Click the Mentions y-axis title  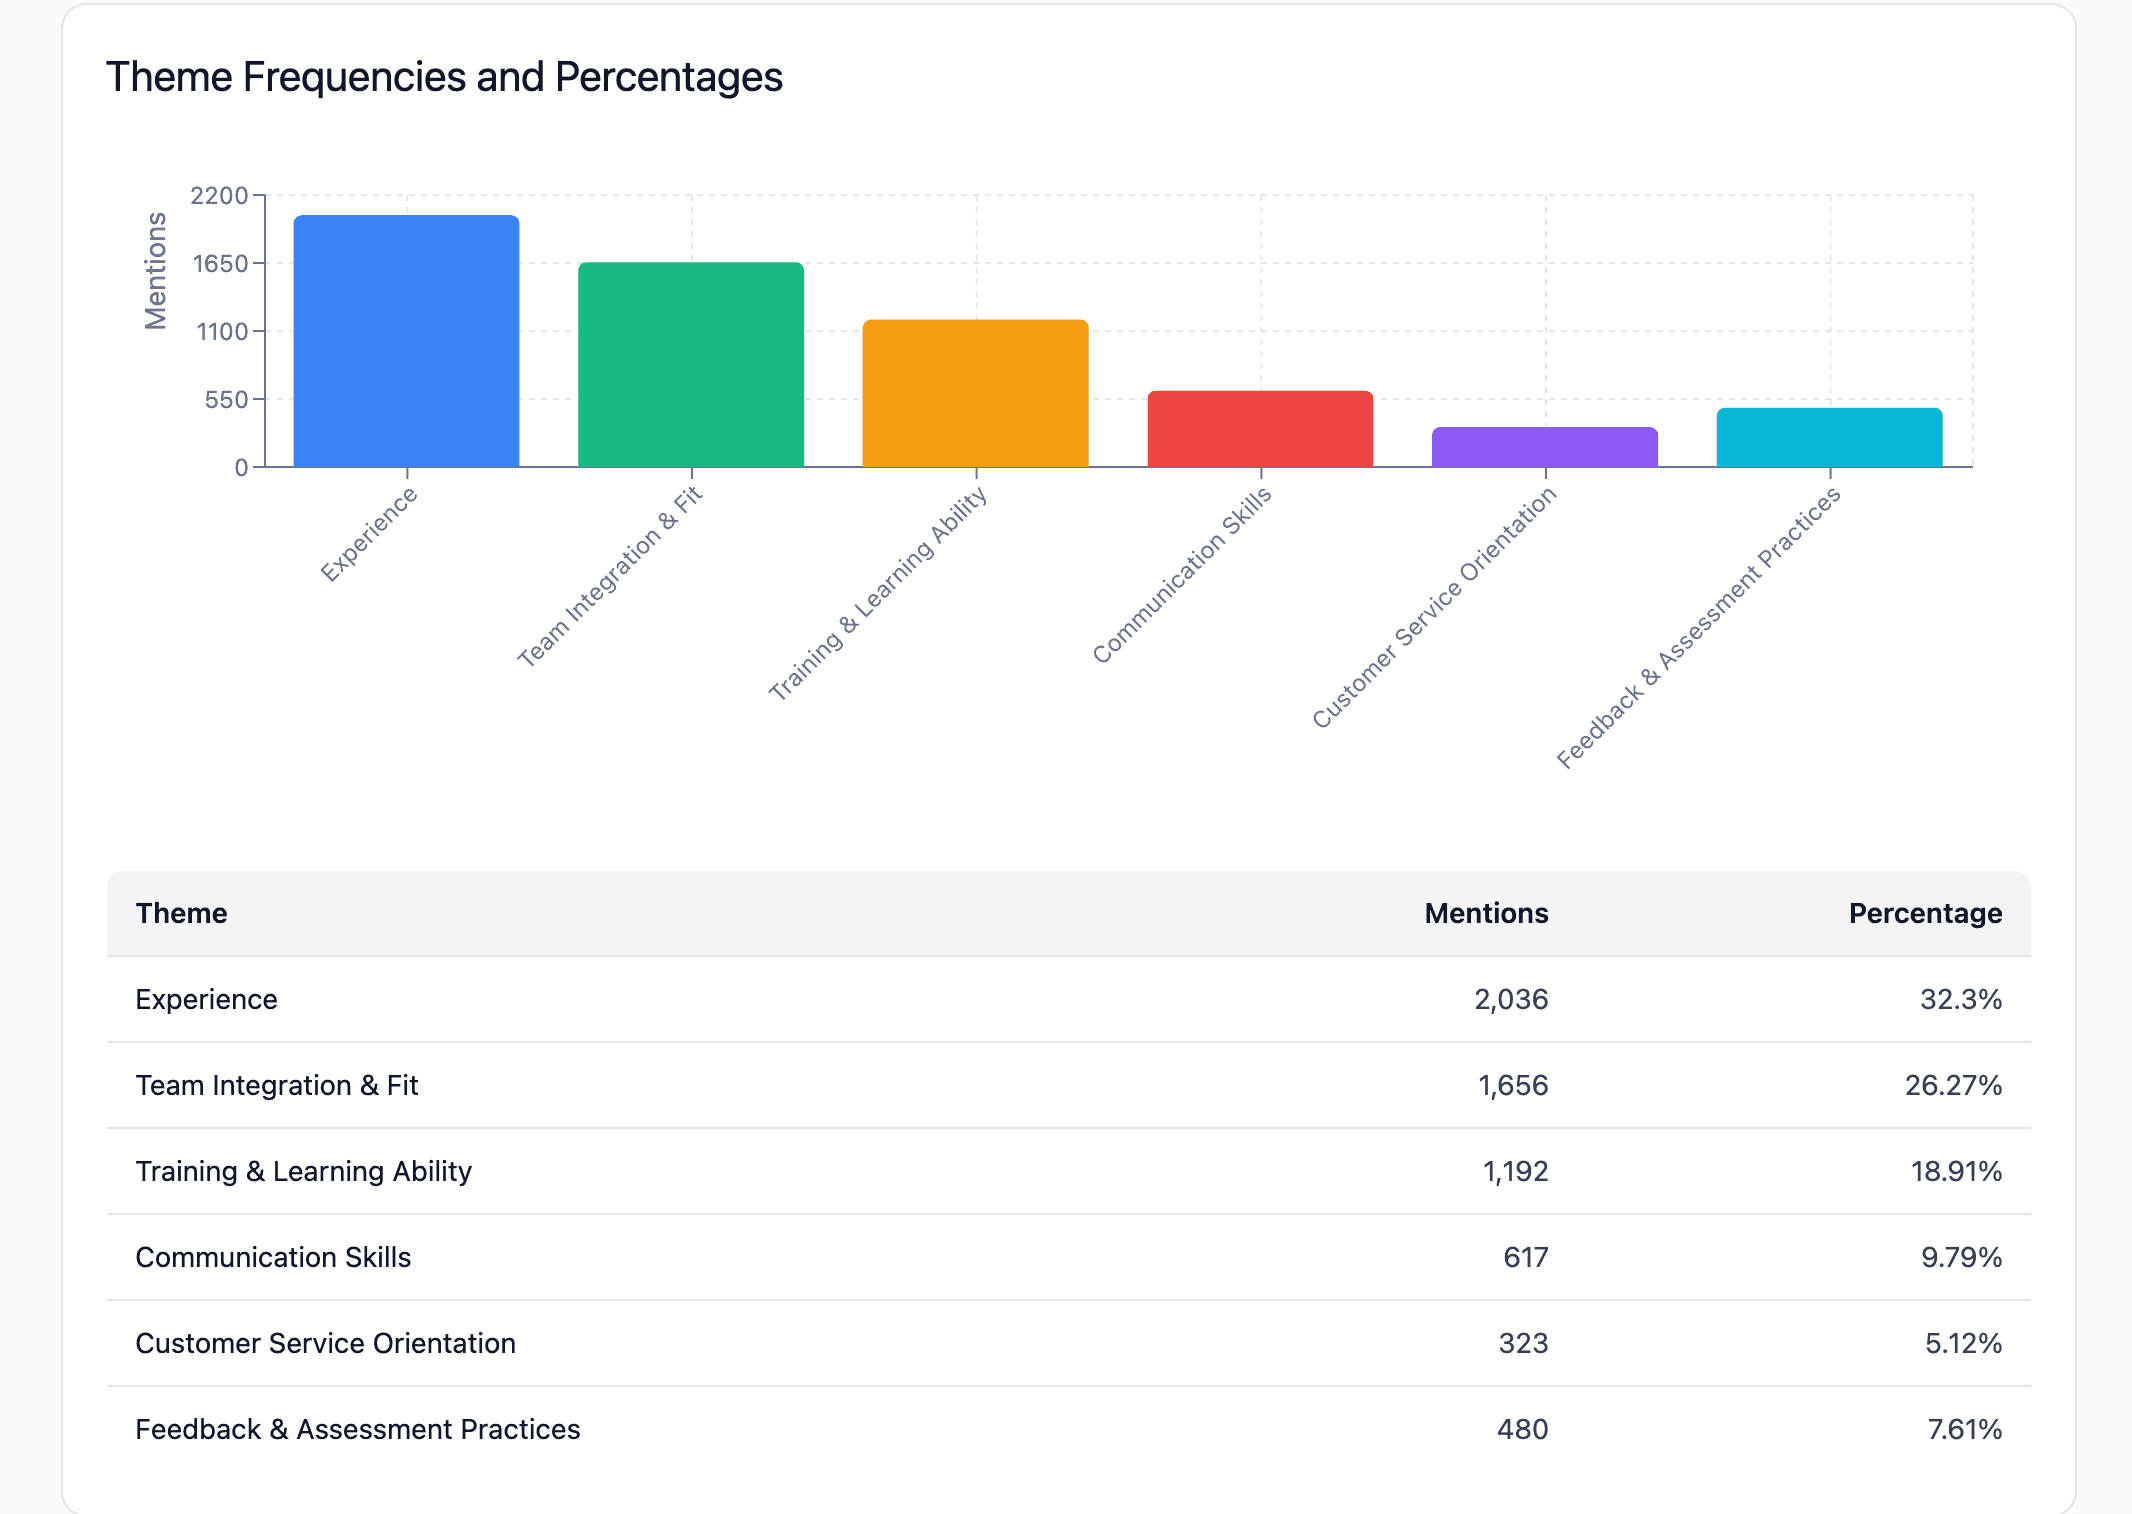tap(156, 270)
